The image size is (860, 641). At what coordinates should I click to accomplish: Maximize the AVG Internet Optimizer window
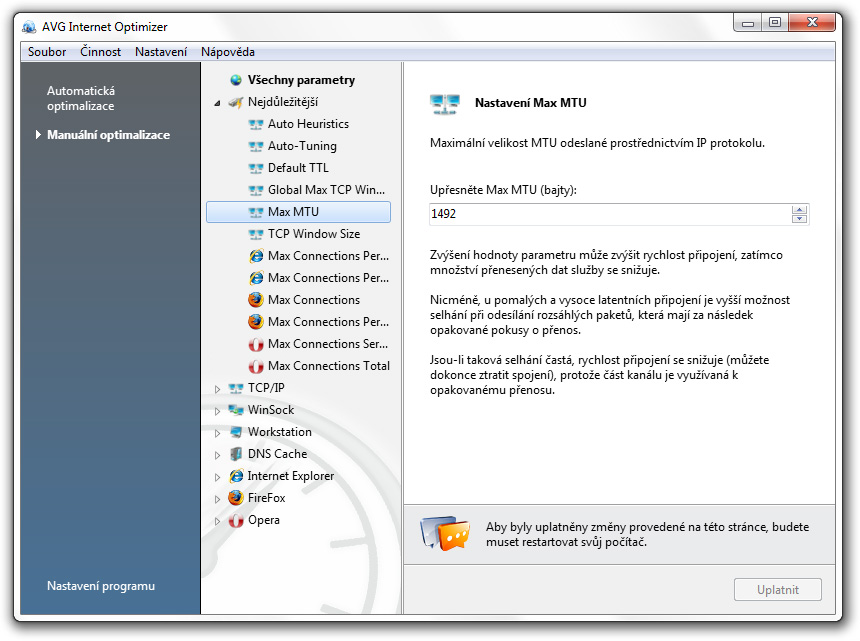774,22
